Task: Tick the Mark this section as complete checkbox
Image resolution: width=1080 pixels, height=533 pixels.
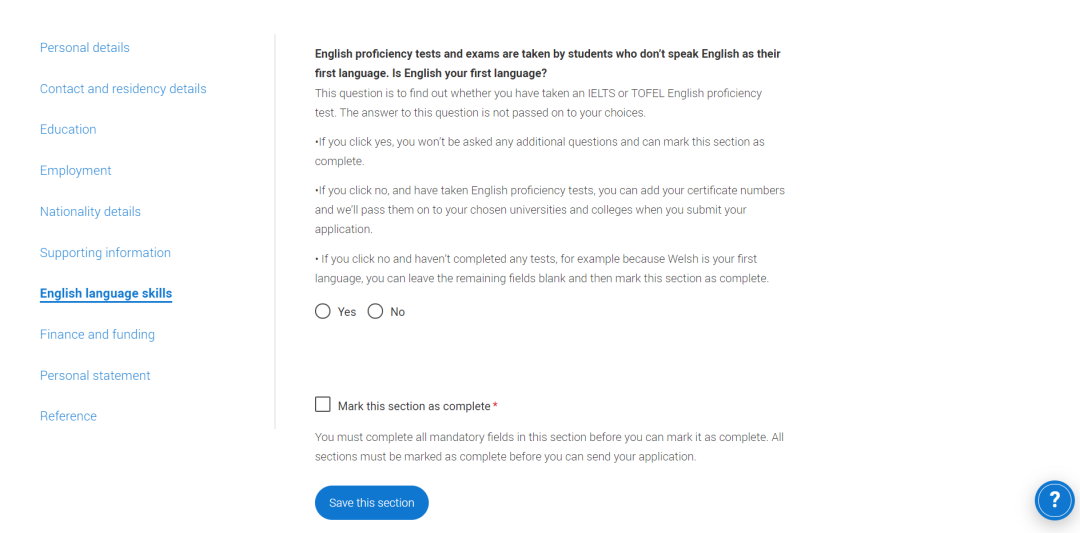Action: (322, 404)
